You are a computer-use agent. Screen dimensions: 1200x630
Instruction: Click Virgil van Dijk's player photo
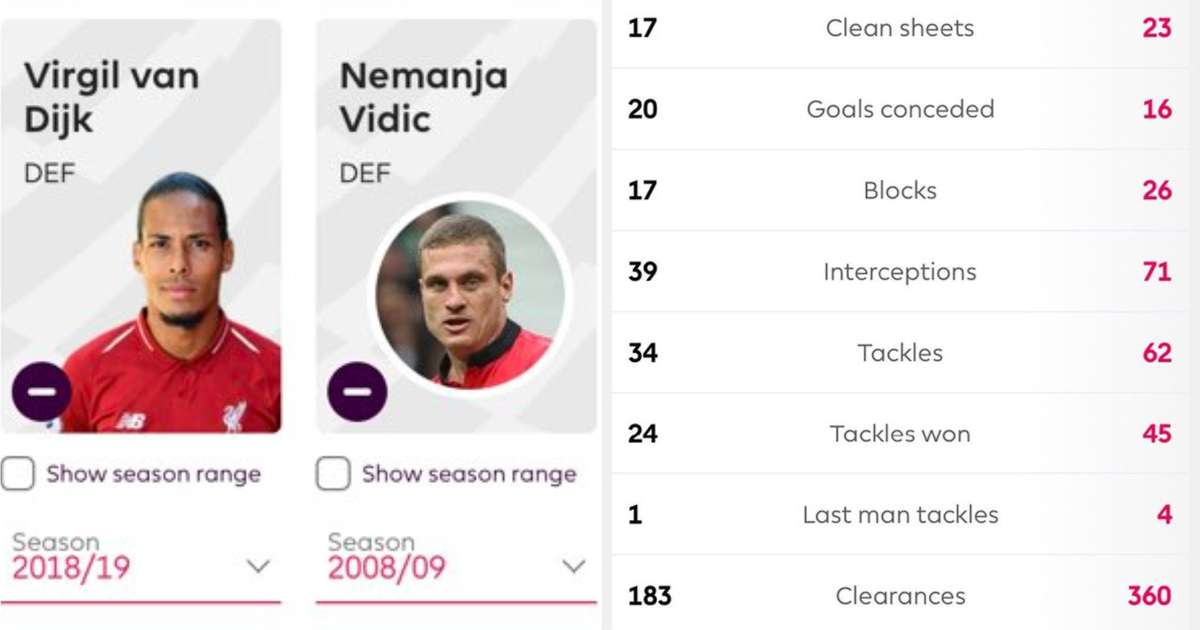(180, 300)
